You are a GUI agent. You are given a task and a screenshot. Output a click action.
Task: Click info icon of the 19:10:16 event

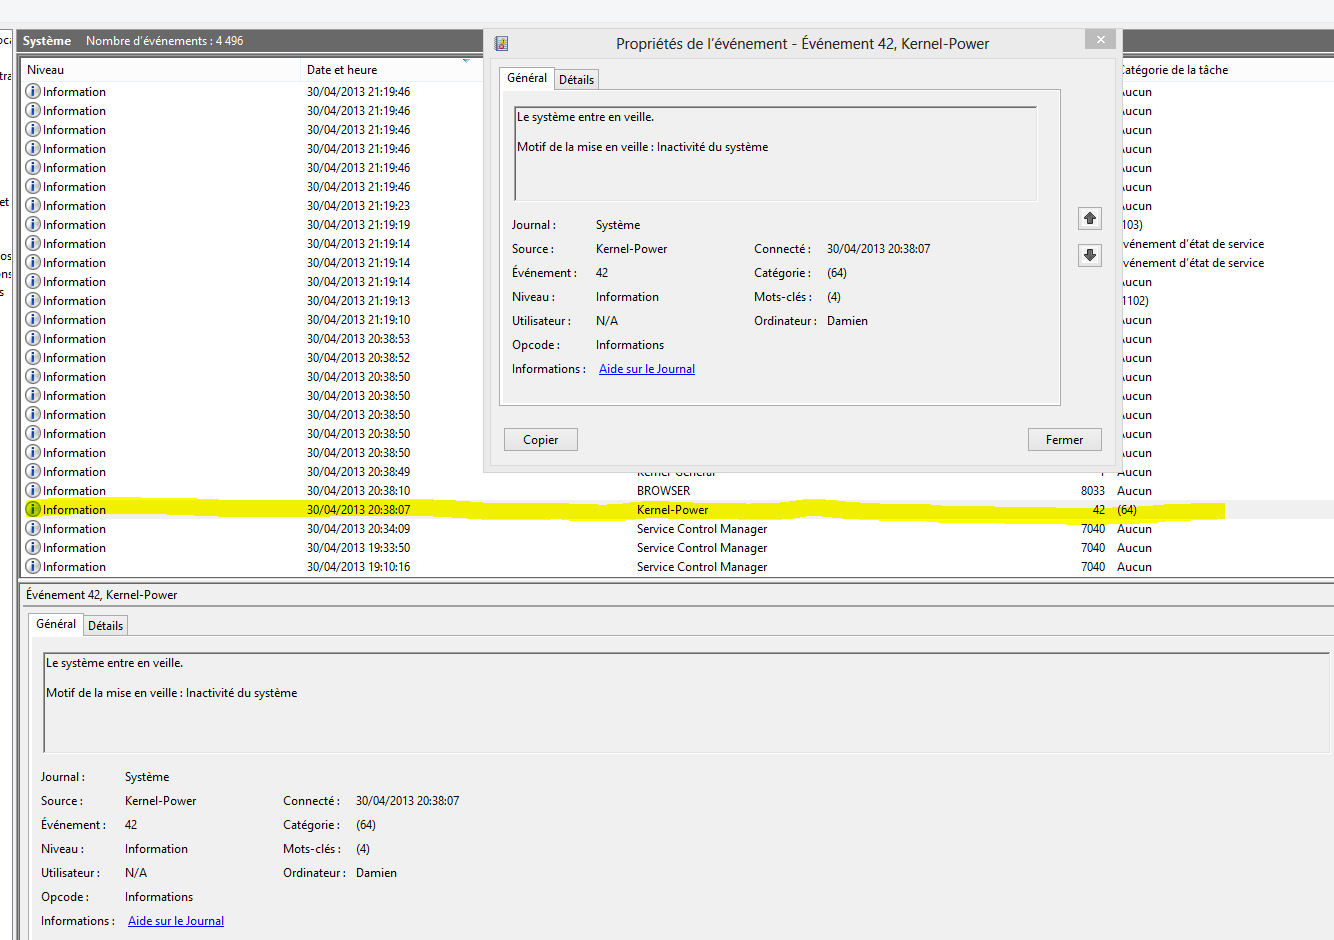[33, 567]
